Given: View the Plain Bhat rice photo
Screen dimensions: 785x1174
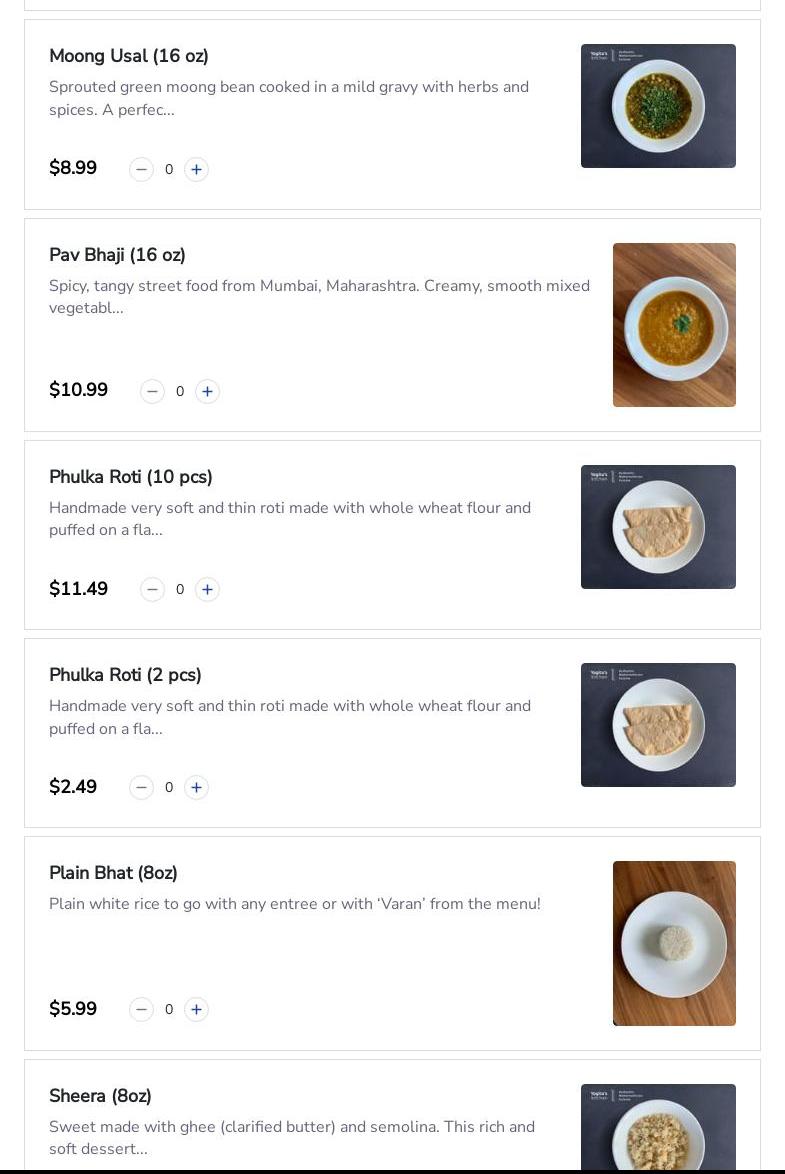Looking at the screenshot, I should click(674, 943).
